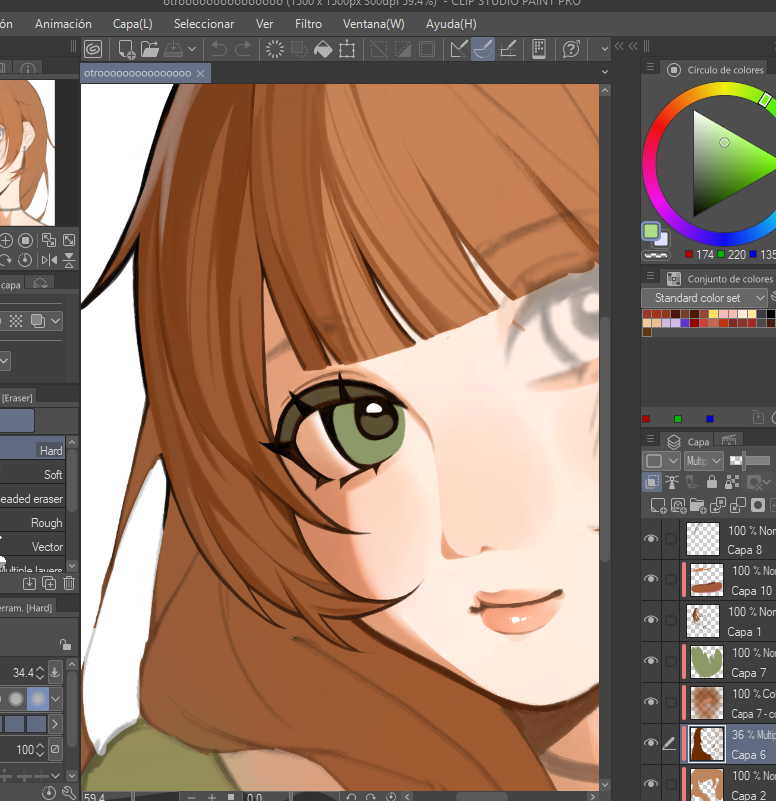Click the duplicate sub tool icon

49,583
